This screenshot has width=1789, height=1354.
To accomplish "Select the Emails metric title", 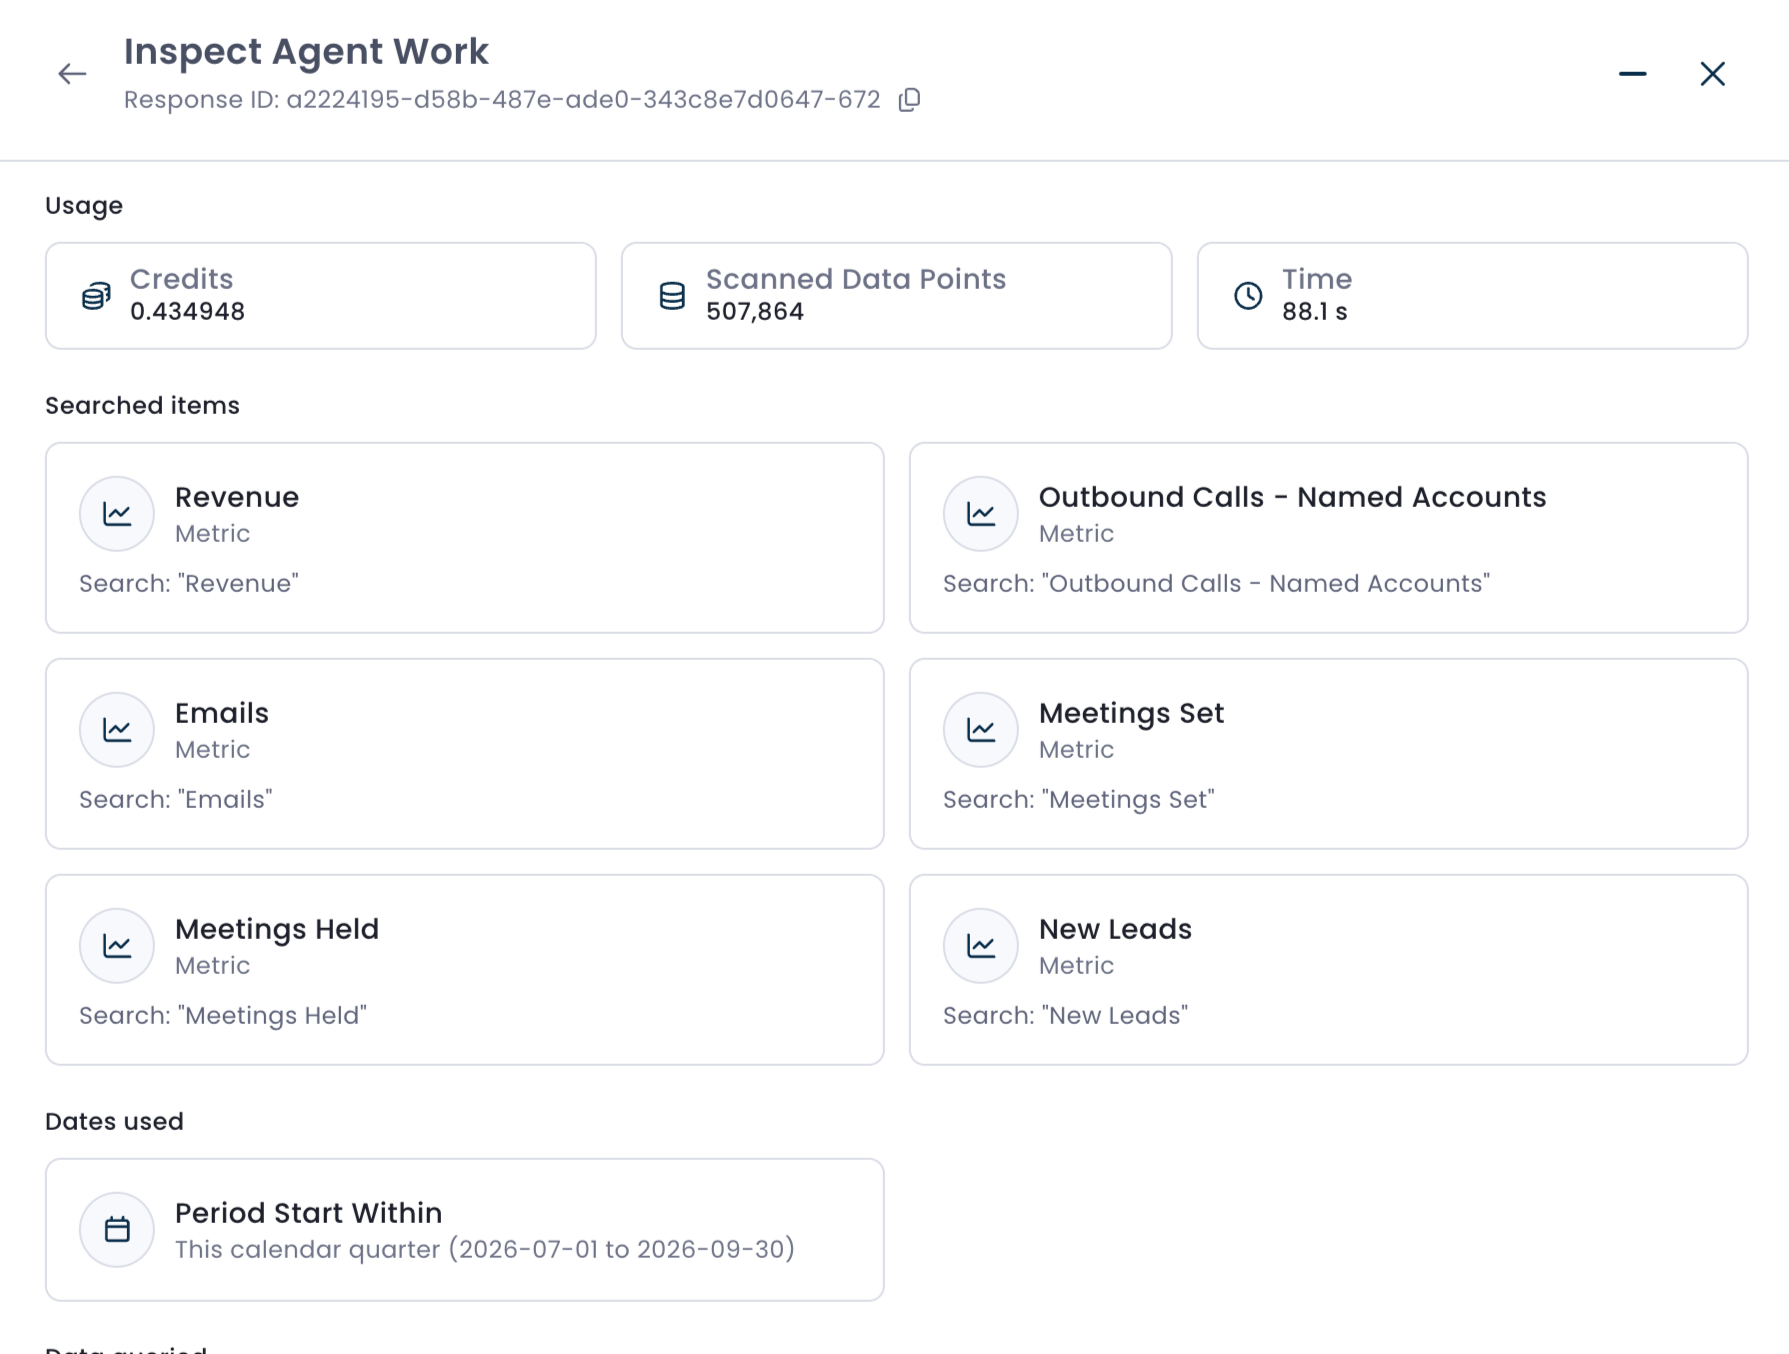I will (x=222, y=713).
